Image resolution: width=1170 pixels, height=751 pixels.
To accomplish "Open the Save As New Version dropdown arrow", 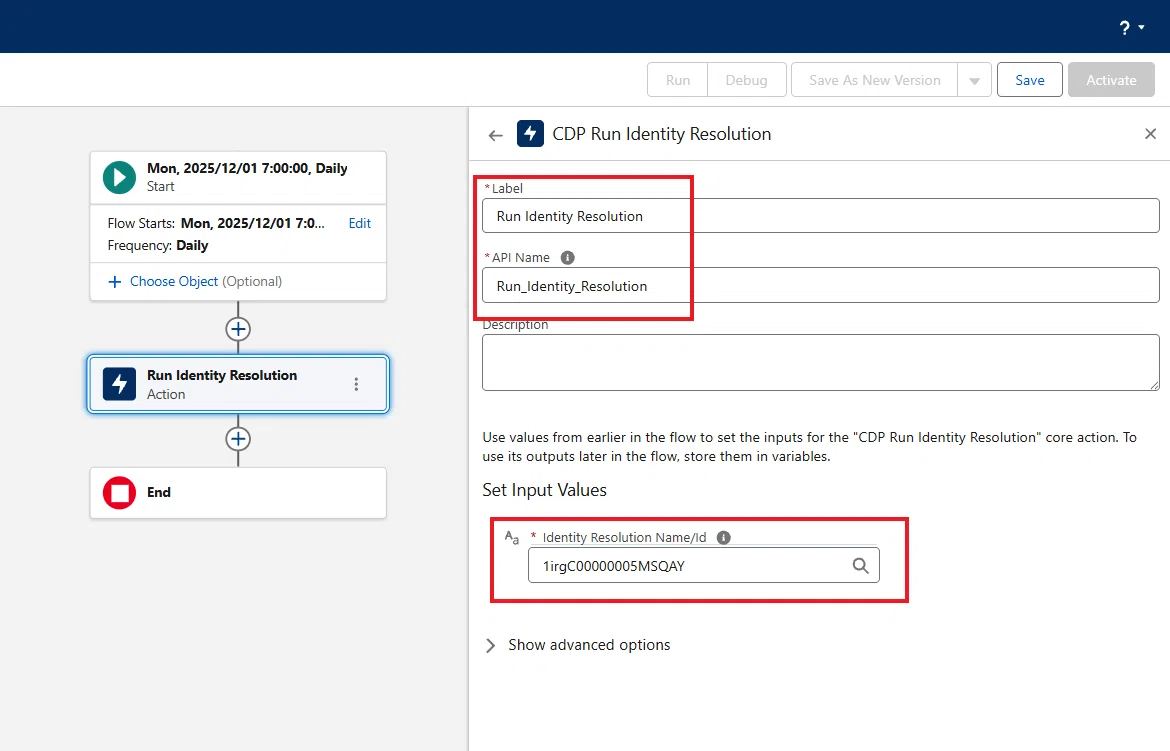I will [x=975, y=81].
